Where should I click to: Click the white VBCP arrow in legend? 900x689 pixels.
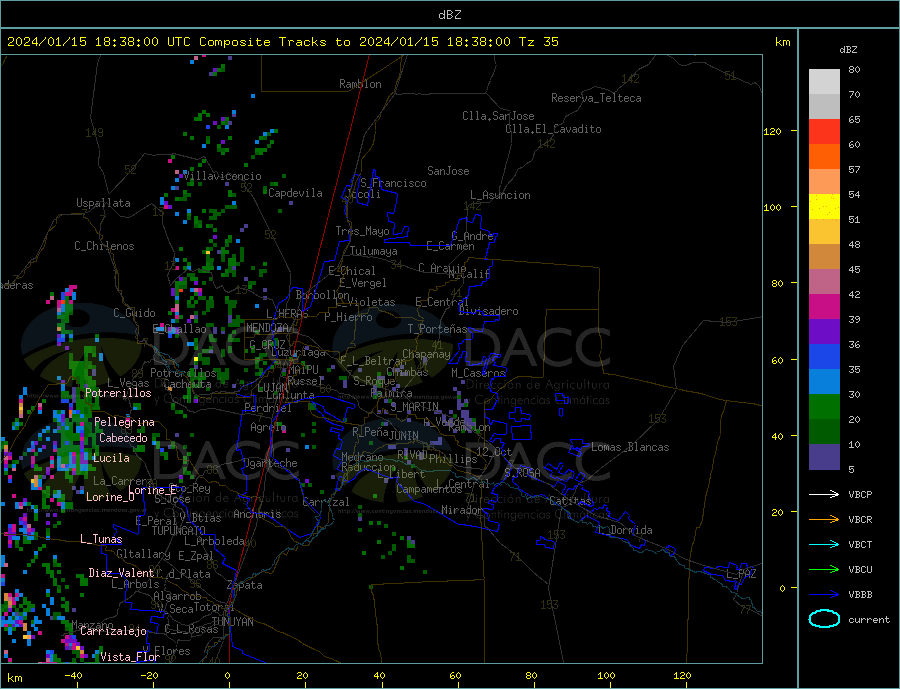[824, 494]
